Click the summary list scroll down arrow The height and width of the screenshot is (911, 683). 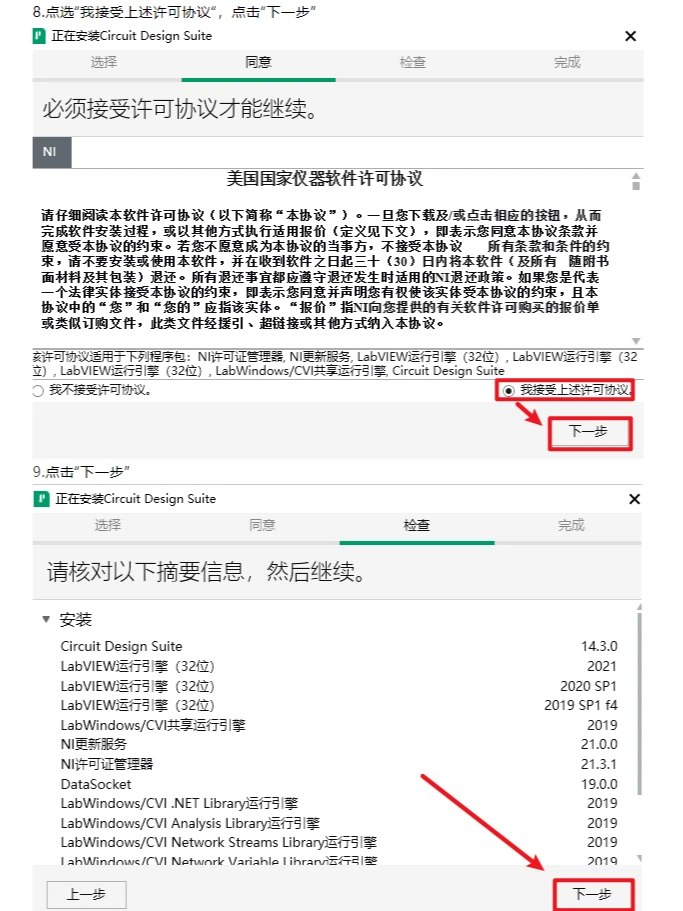click(639, 858)
